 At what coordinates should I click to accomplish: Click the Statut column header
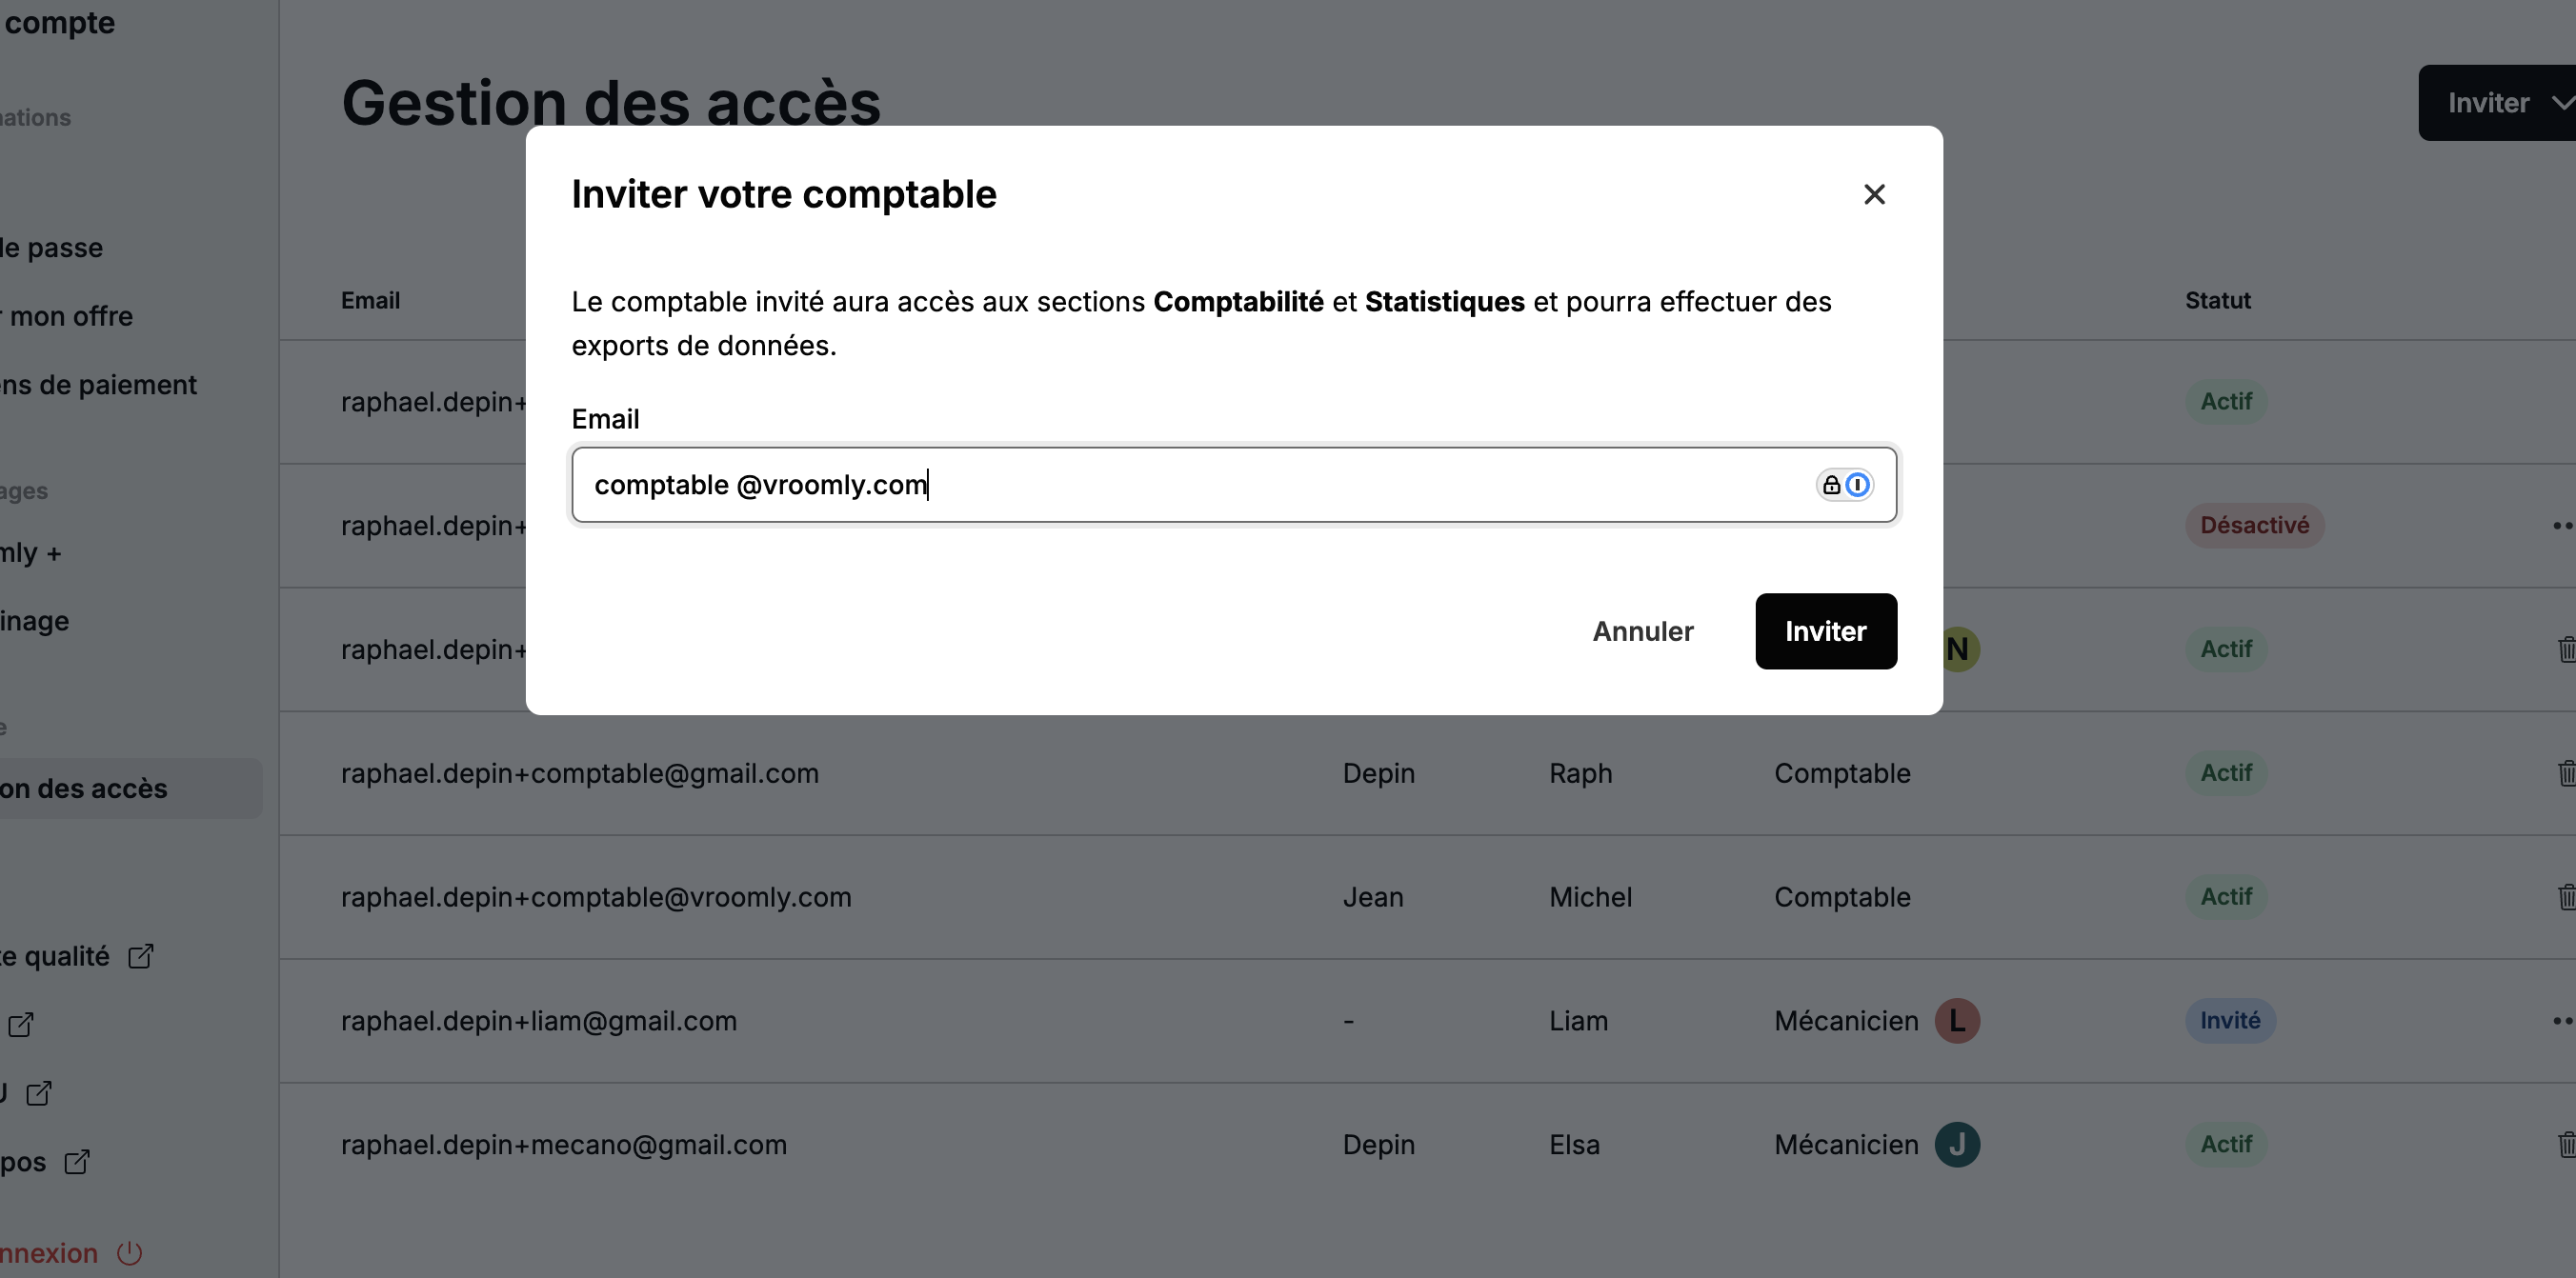click(x=2217, y=300)
